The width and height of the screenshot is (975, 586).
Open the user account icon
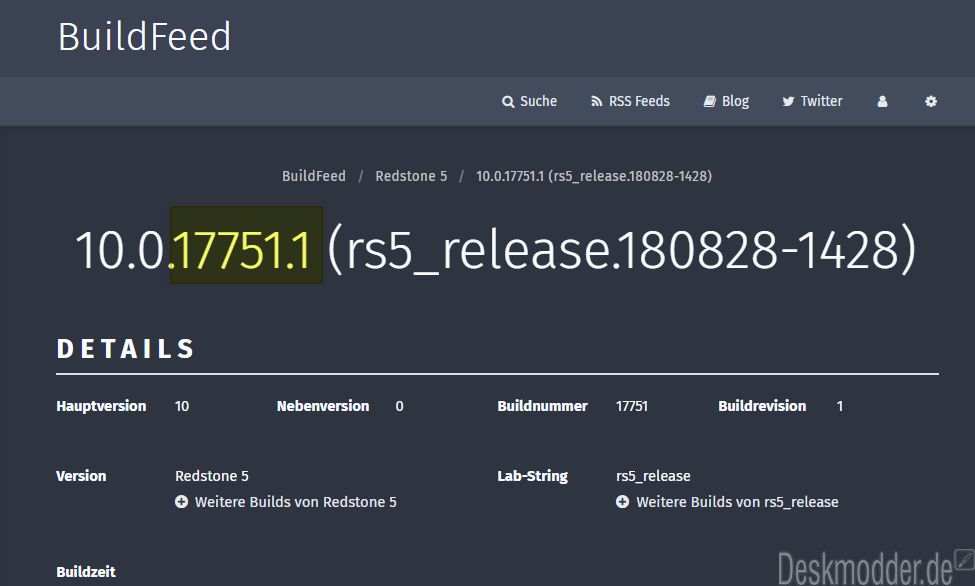(882, 101)
